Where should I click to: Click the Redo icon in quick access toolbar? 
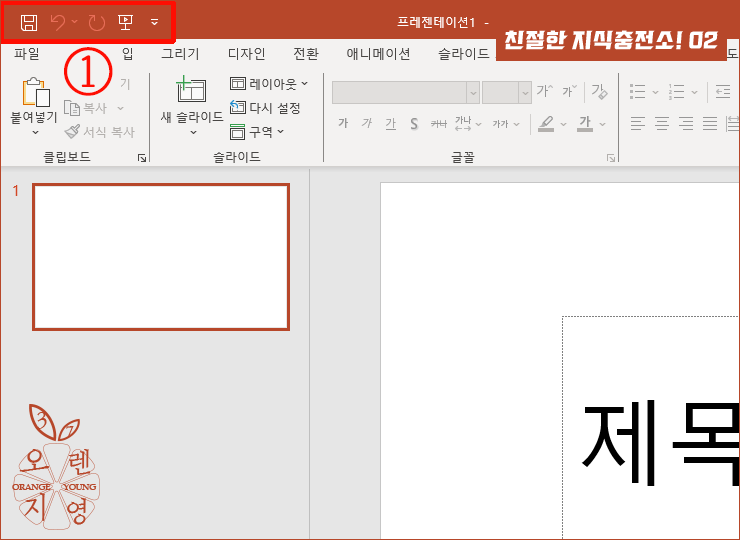click(97, 22)
